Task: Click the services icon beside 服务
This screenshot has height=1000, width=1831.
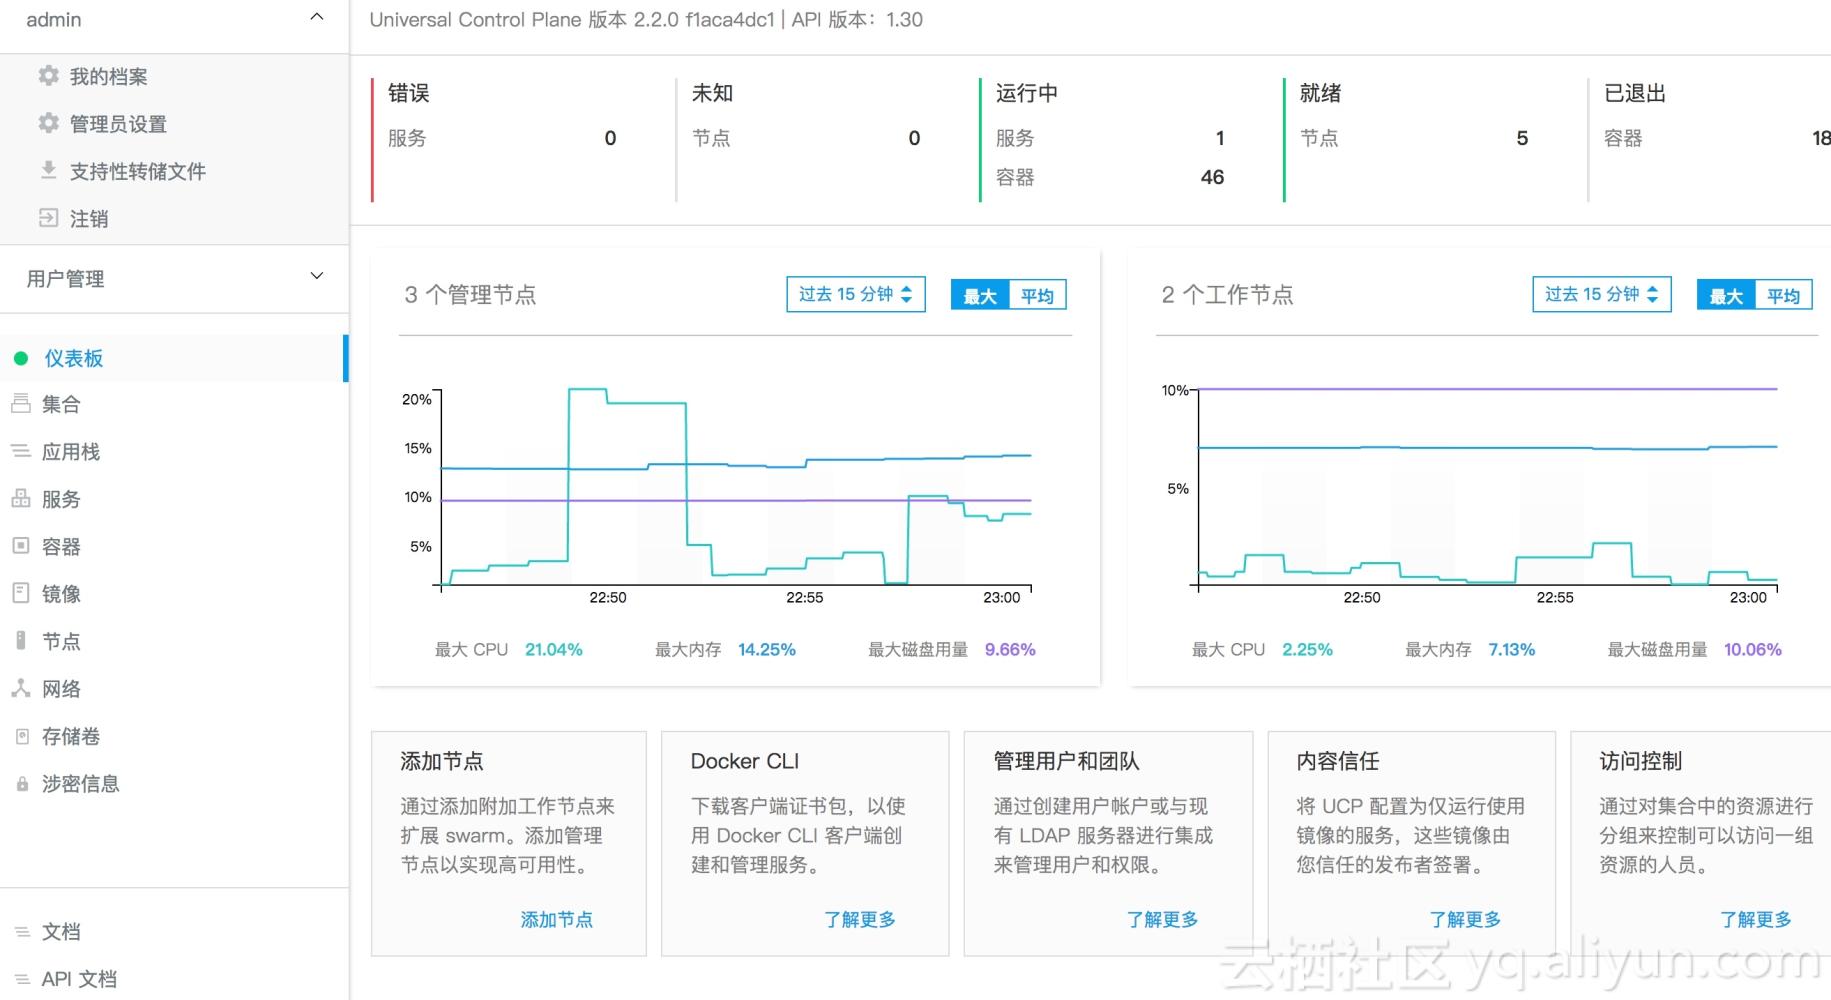Action: point(20,498)
